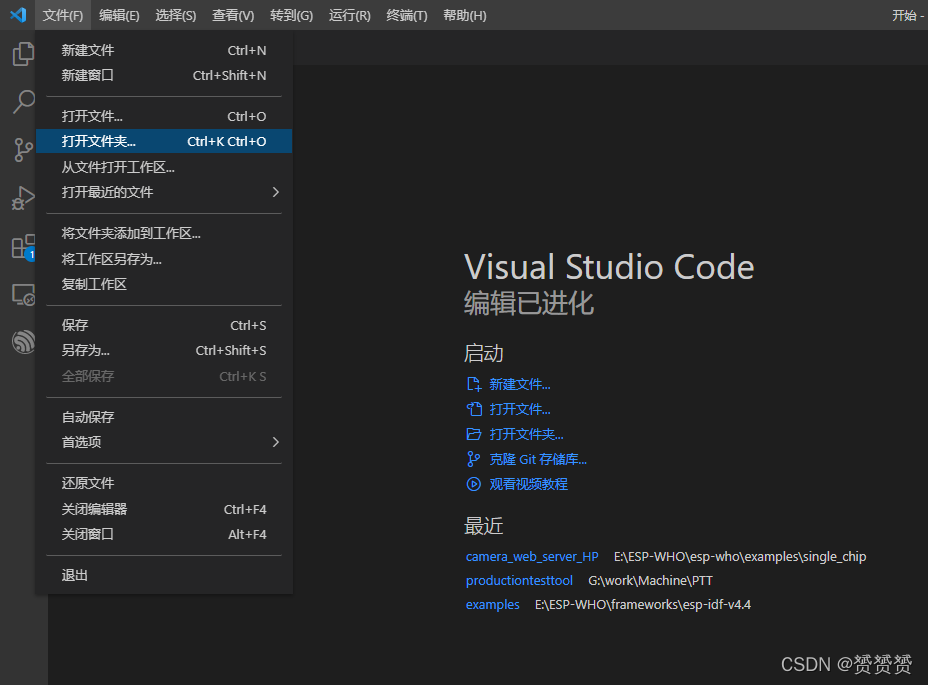Click the 开始 tab title
Screen dimensions: 928x685
(904, 15)
